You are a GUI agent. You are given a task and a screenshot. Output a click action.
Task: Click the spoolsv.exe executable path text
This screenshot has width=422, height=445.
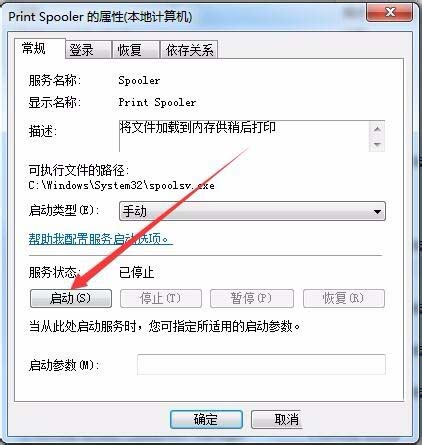click(x=121, y=185)
